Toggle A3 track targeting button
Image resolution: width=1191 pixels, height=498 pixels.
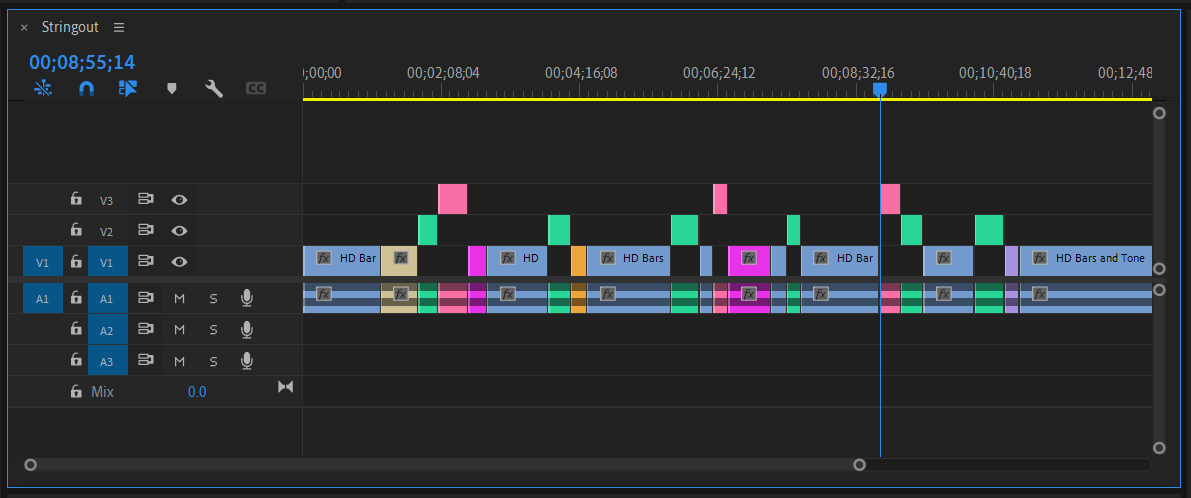107,361
